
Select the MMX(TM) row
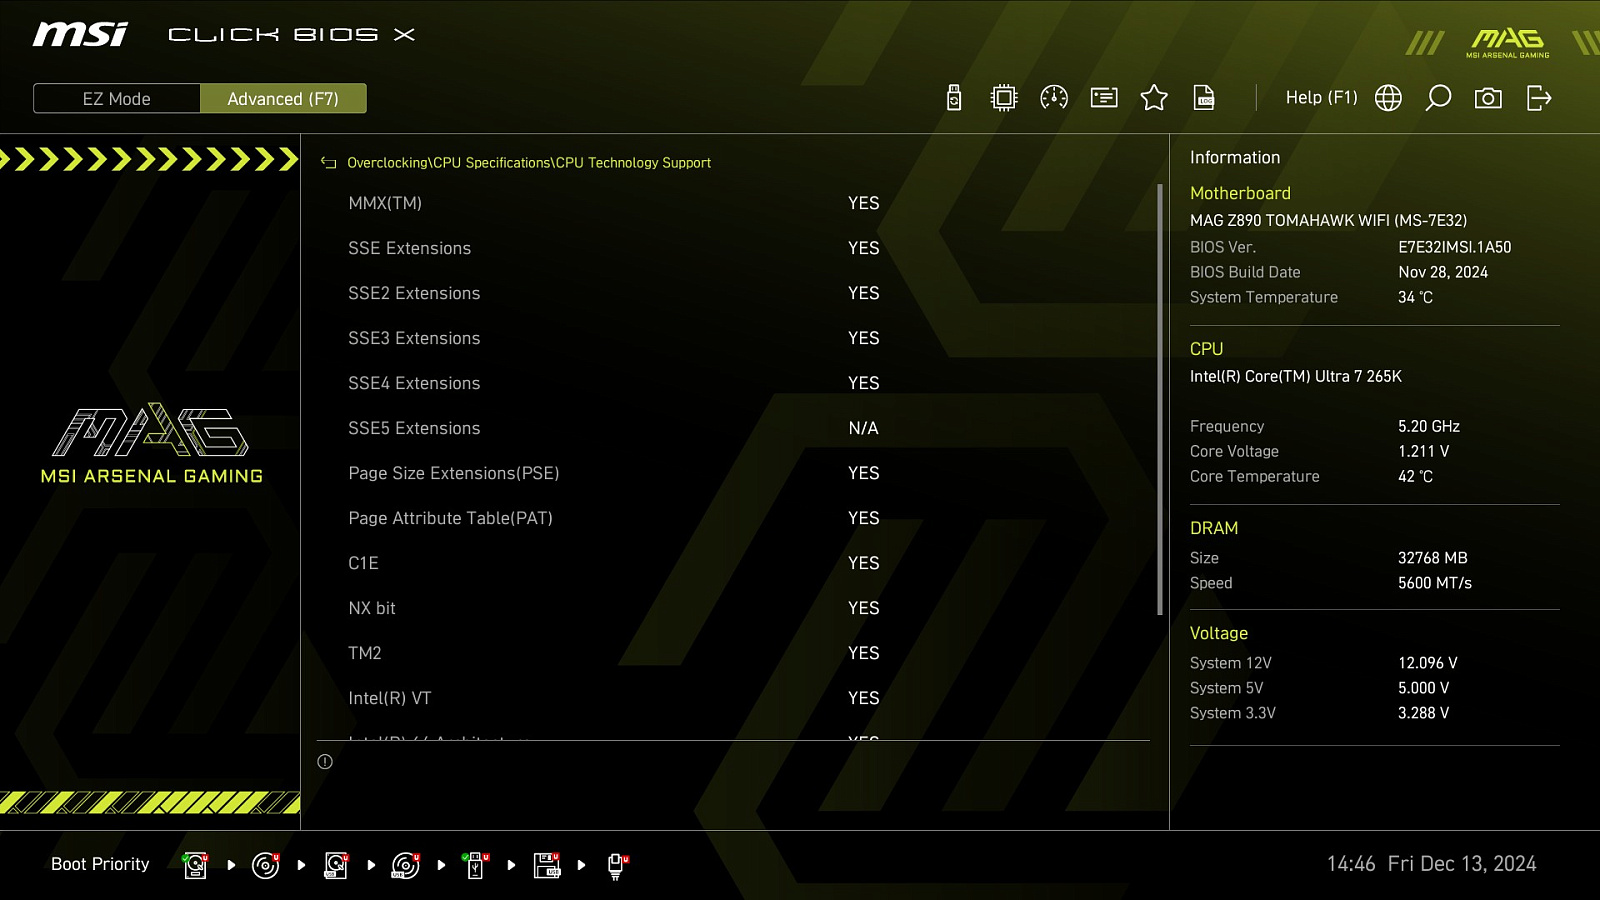coord(734,203)
